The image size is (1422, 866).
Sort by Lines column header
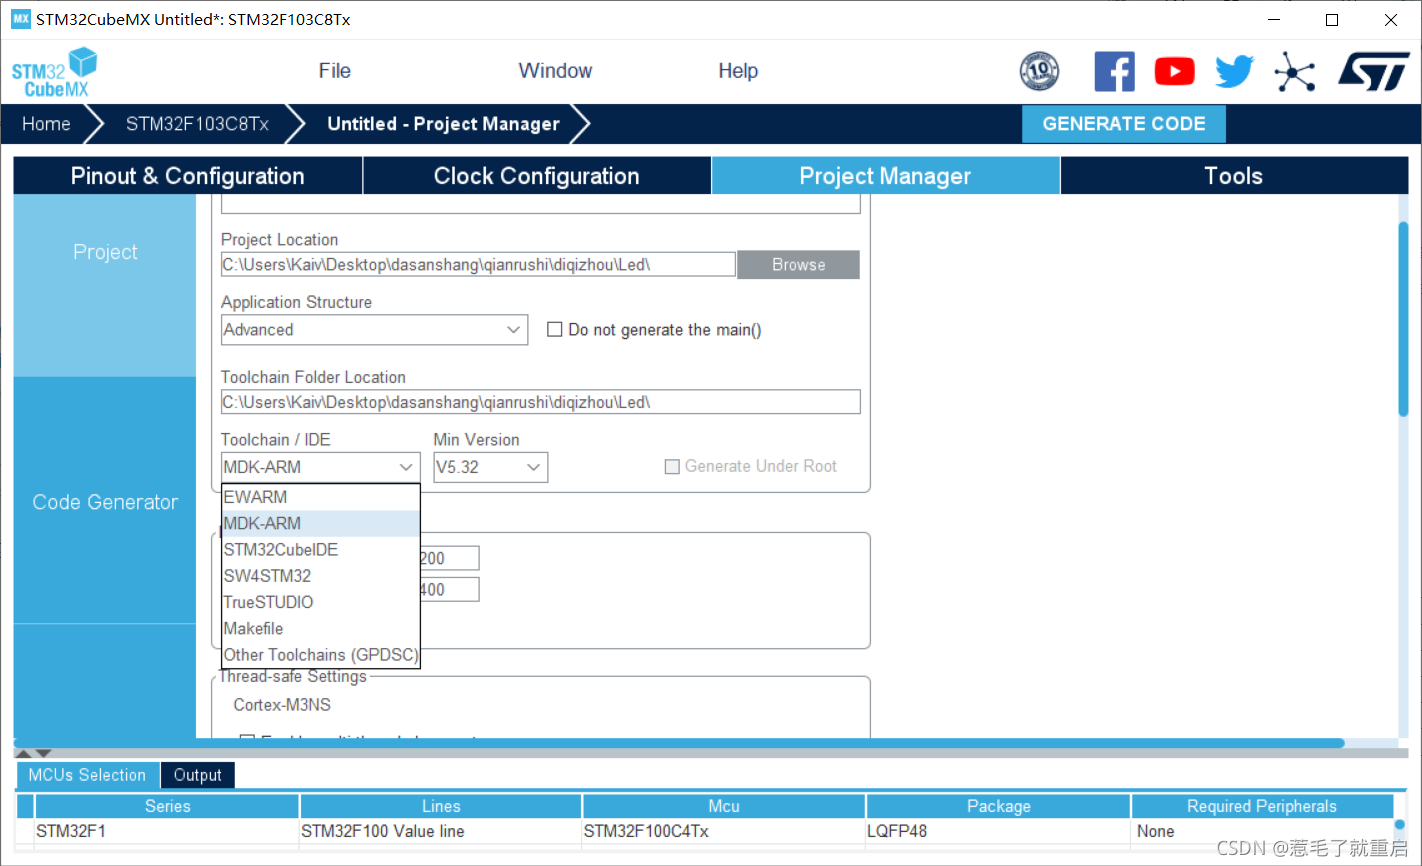[x=441, y=806]
